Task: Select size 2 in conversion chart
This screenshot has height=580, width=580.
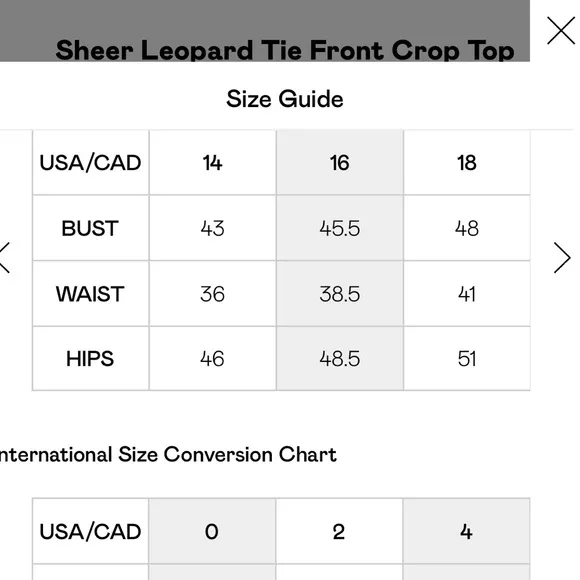Action: tap(339, 532)
